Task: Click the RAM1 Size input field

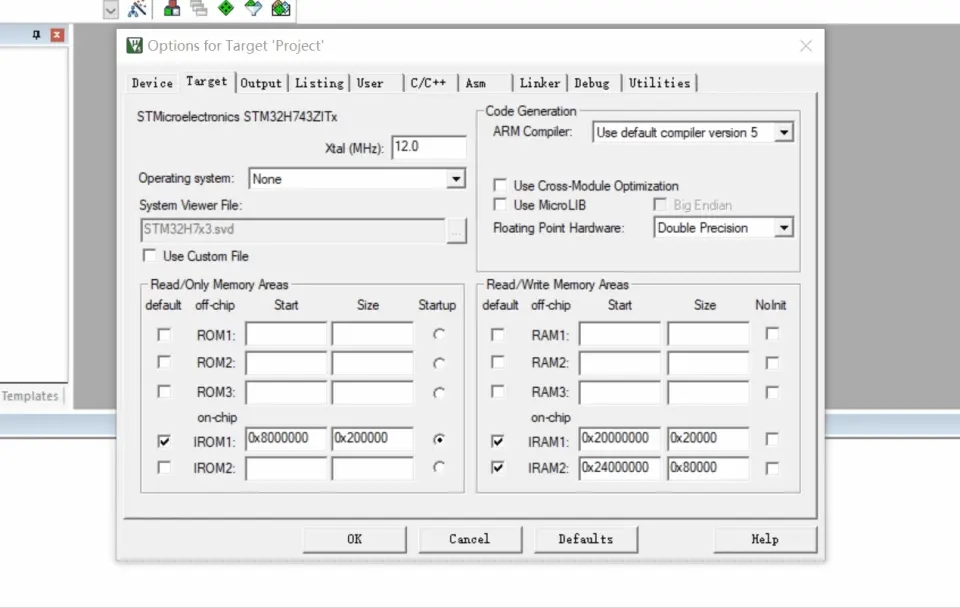Action: [x=708, y=334]
